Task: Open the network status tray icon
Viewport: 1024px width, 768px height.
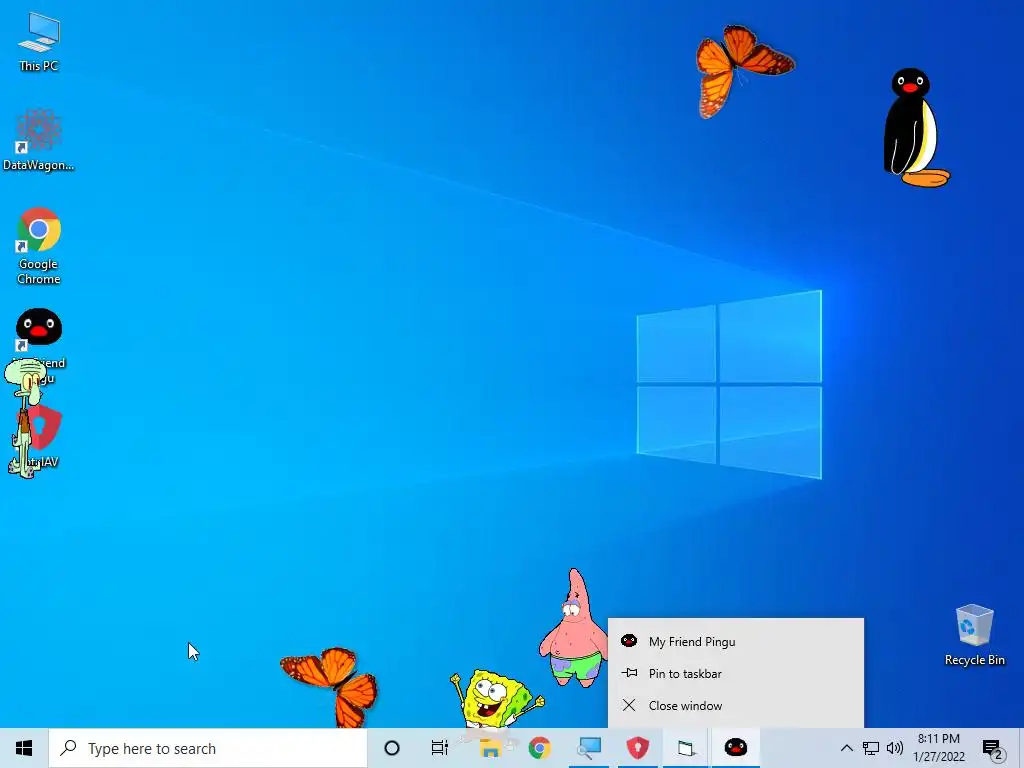Action: click(871, 748)
